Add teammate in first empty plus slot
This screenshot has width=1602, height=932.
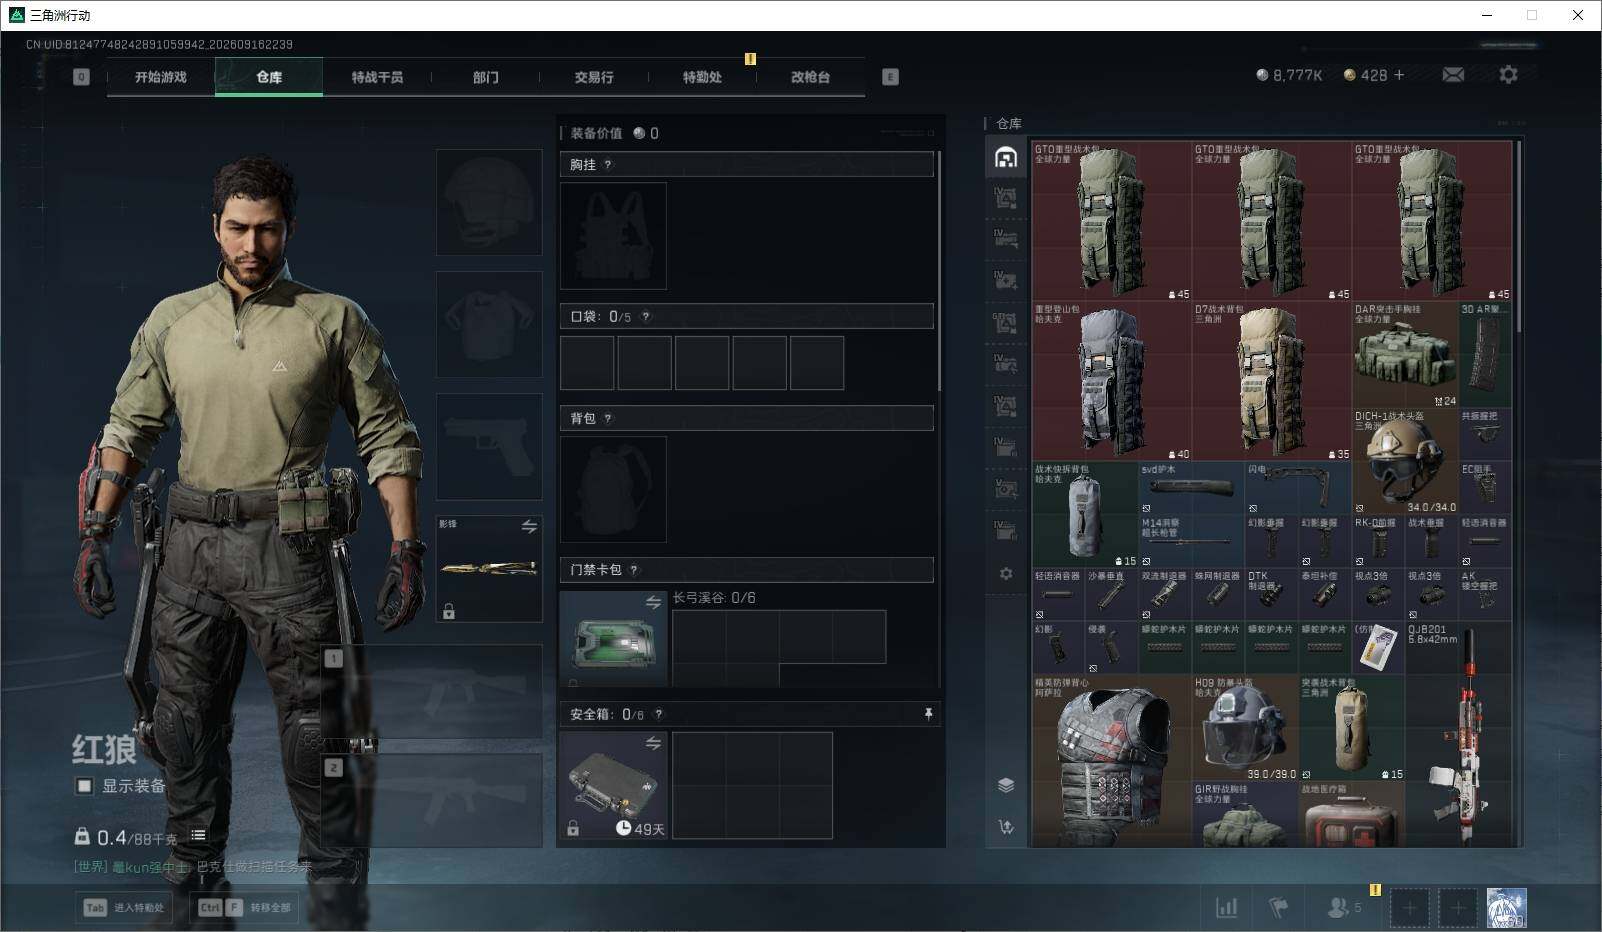(1409, 908)
